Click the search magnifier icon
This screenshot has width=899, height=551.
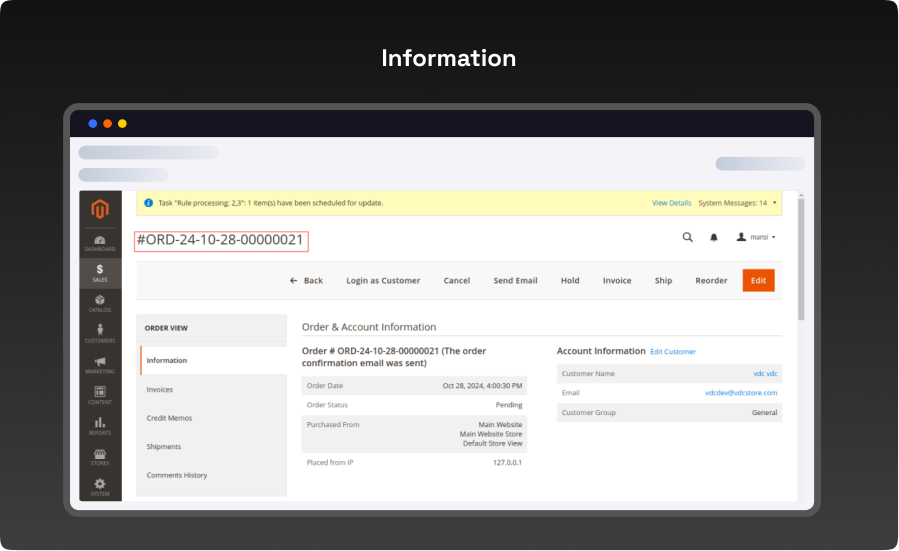point(687,237)
